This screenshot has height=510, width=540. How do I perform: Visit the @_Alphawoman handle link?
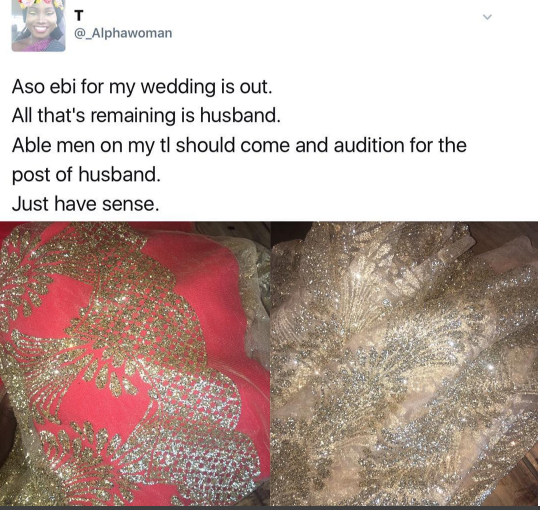[x=123, y=33]
